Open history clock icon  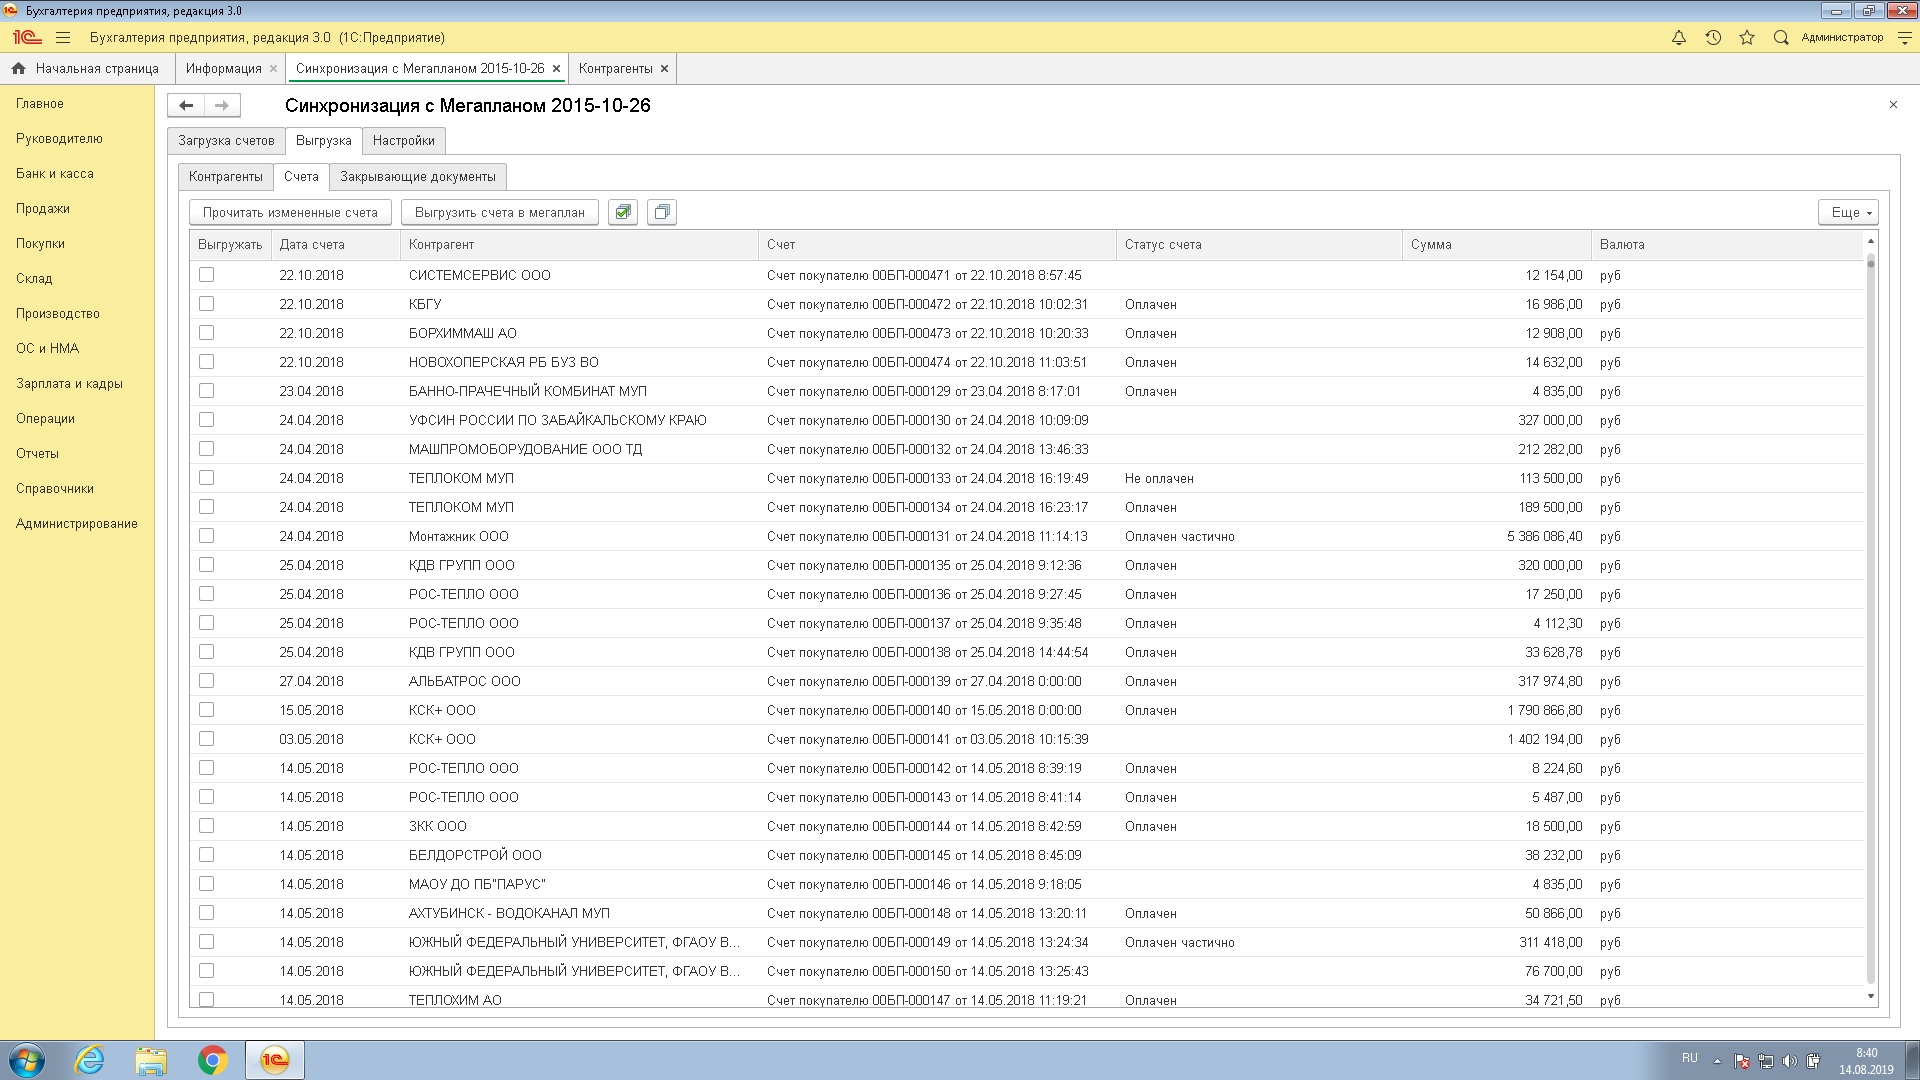[x=1713, y=38]
